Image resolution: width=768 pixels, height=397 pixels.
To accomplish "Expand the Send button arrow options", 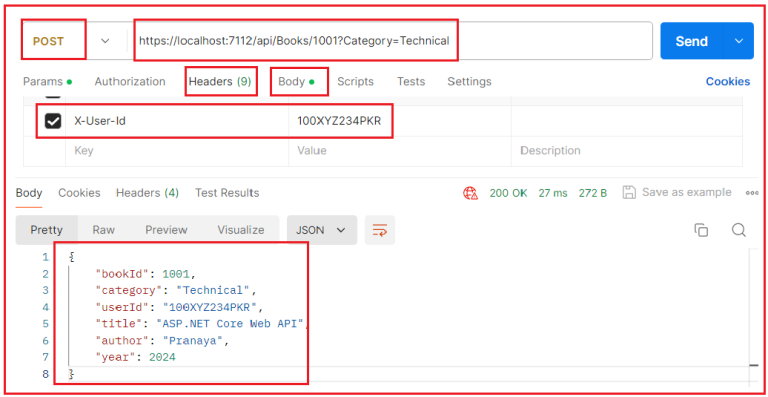I will (x=739, y=41).
